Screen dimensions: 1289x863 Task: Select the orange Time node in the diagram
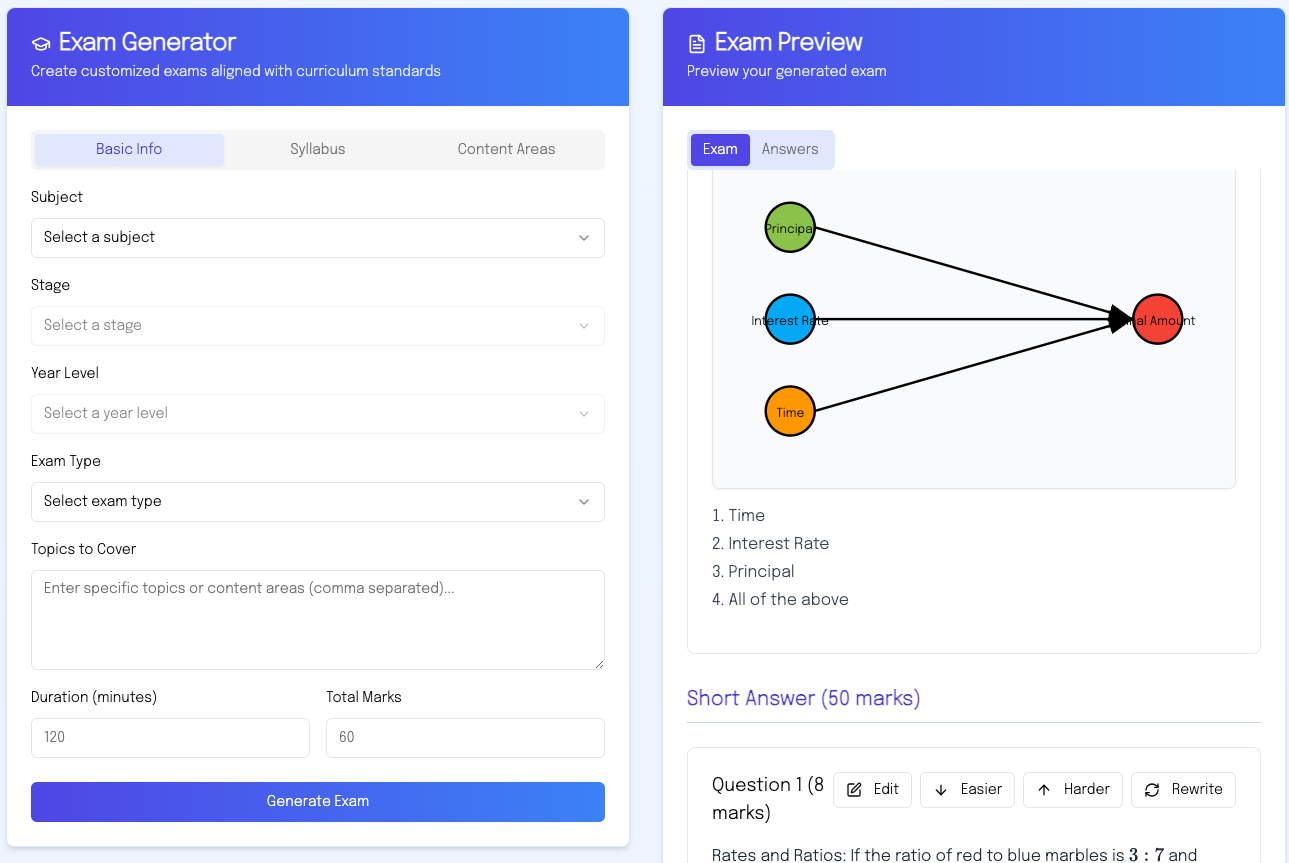coord(790,411)
